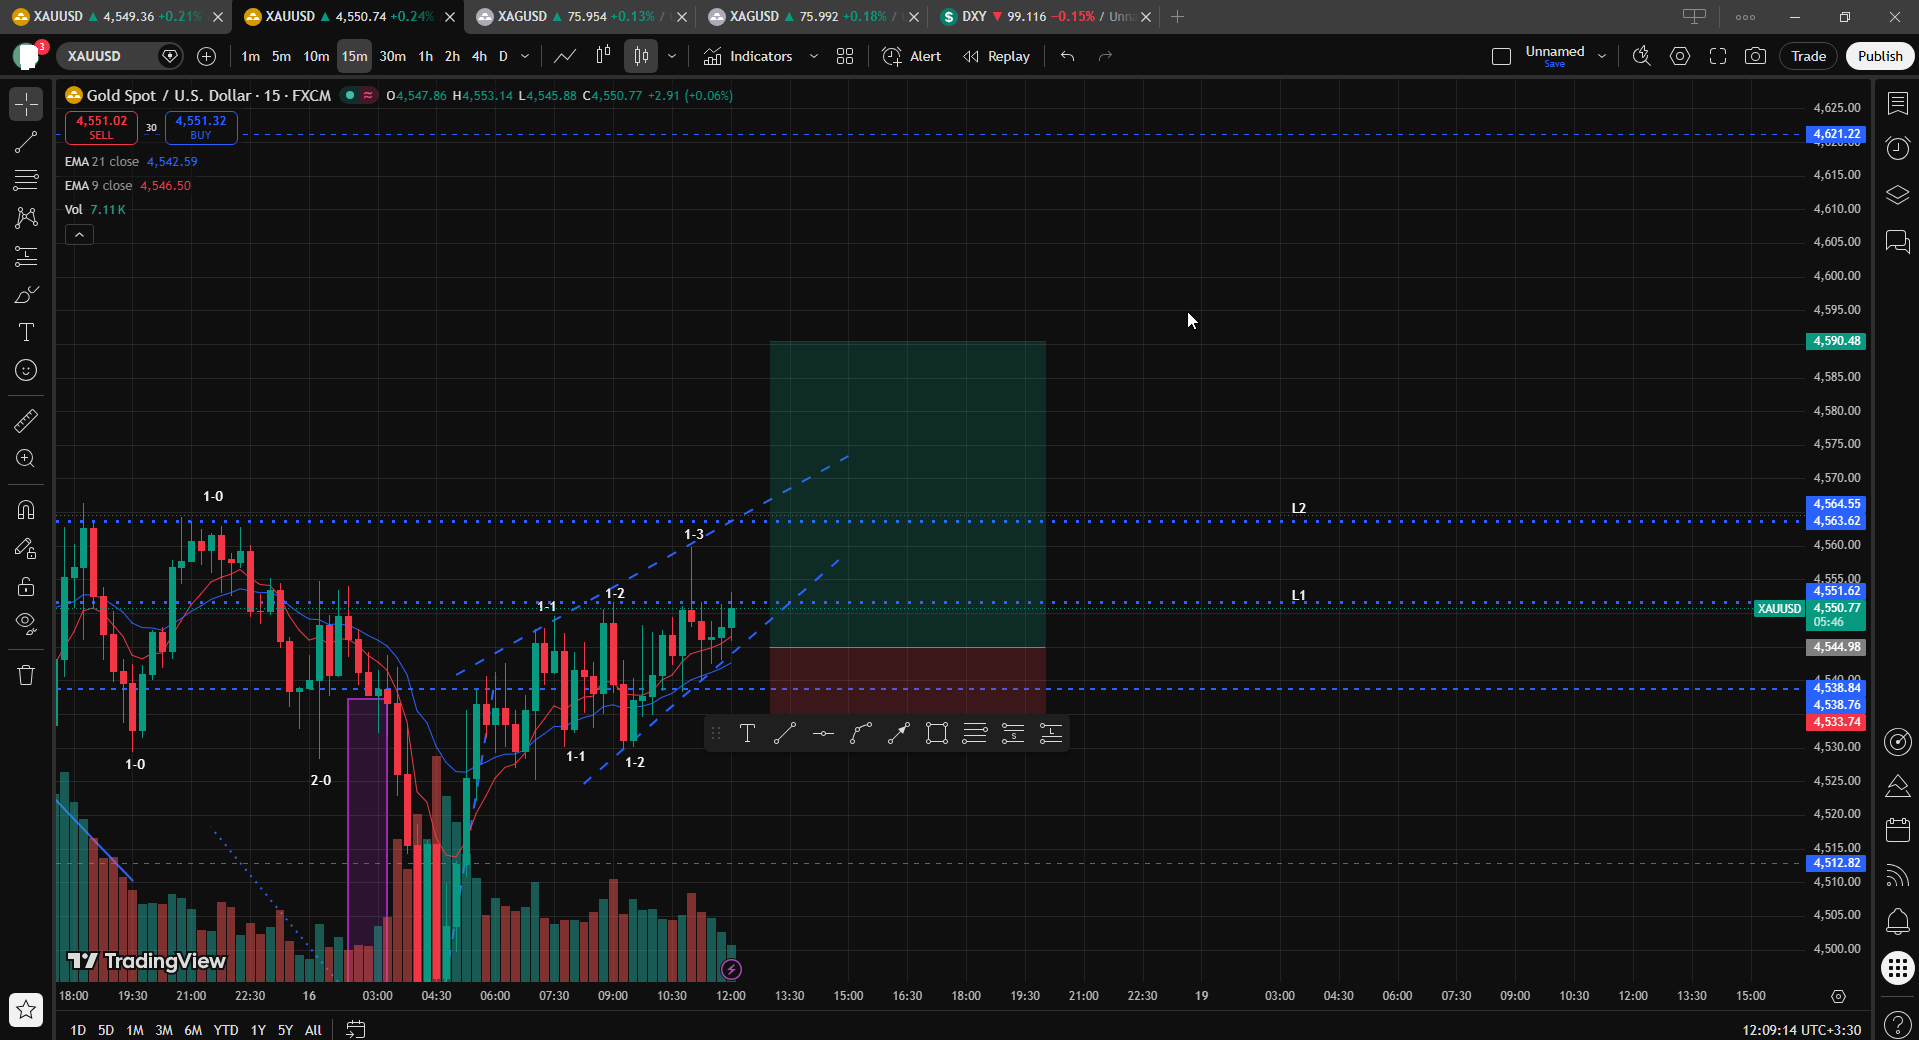
Task: Click the Trade button
Action: [1808, 56]
